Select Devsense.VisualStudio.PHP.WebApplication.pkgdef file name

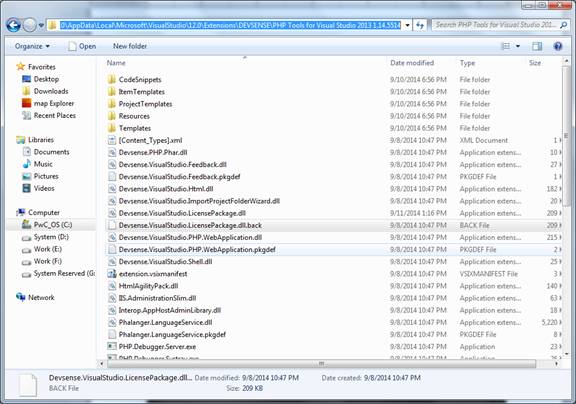197,249
